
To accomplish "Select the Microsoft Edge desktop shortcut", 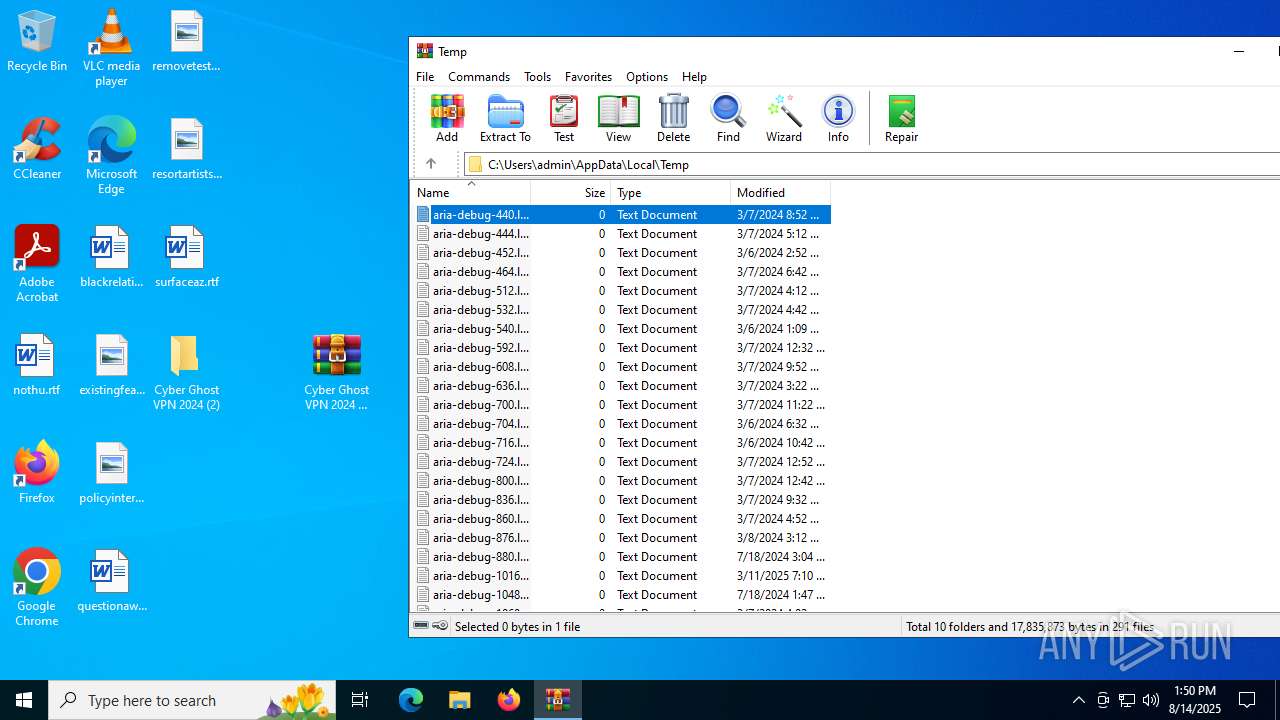I will (x=111, y=155).
